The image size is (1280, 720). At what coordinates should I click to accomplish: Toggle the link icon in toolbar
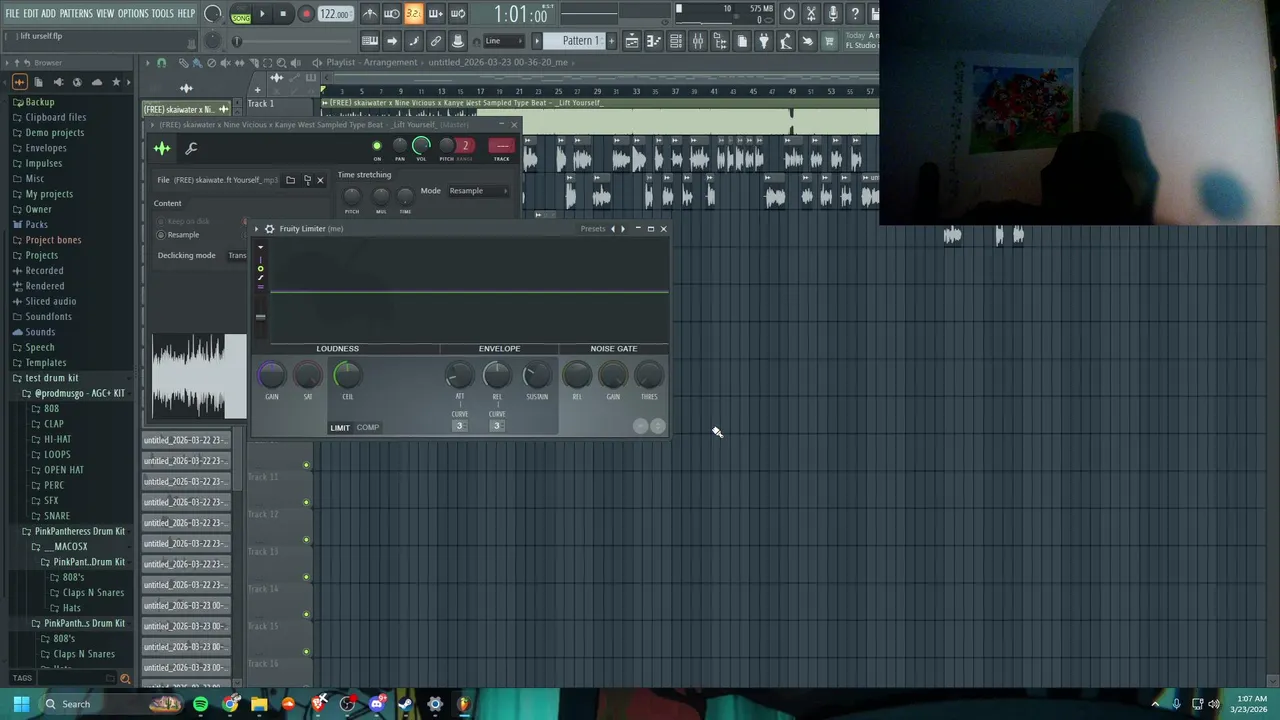(436, 41)
